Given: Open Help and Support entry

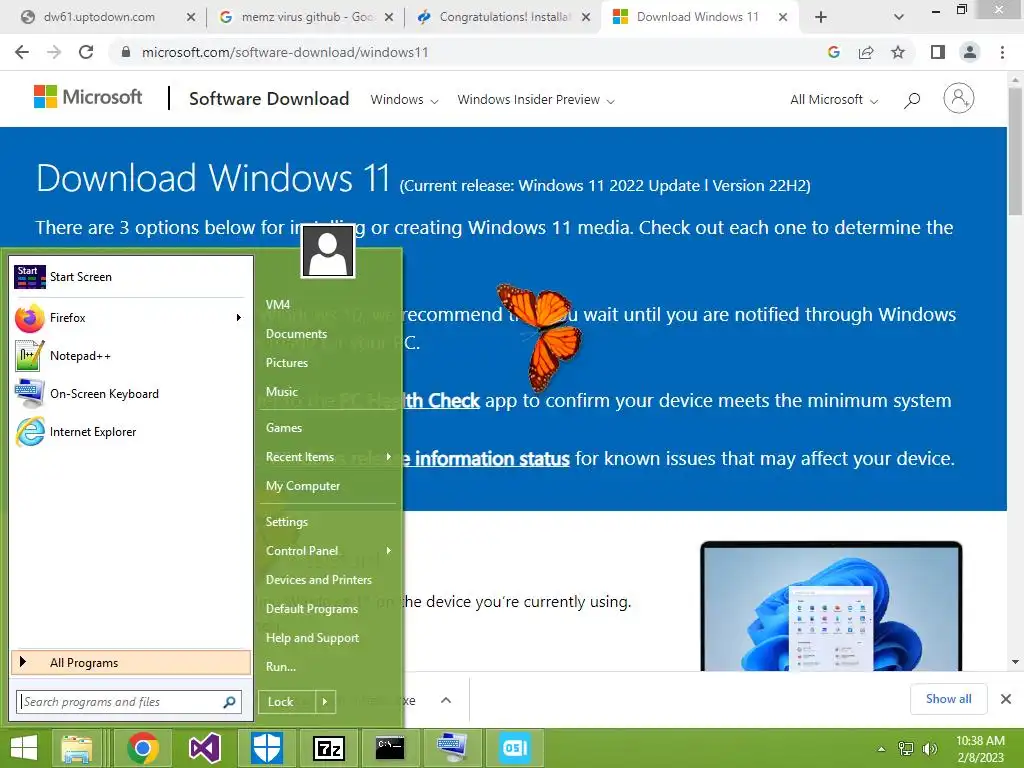Looking at the screenshot, I should click(313, 638).
